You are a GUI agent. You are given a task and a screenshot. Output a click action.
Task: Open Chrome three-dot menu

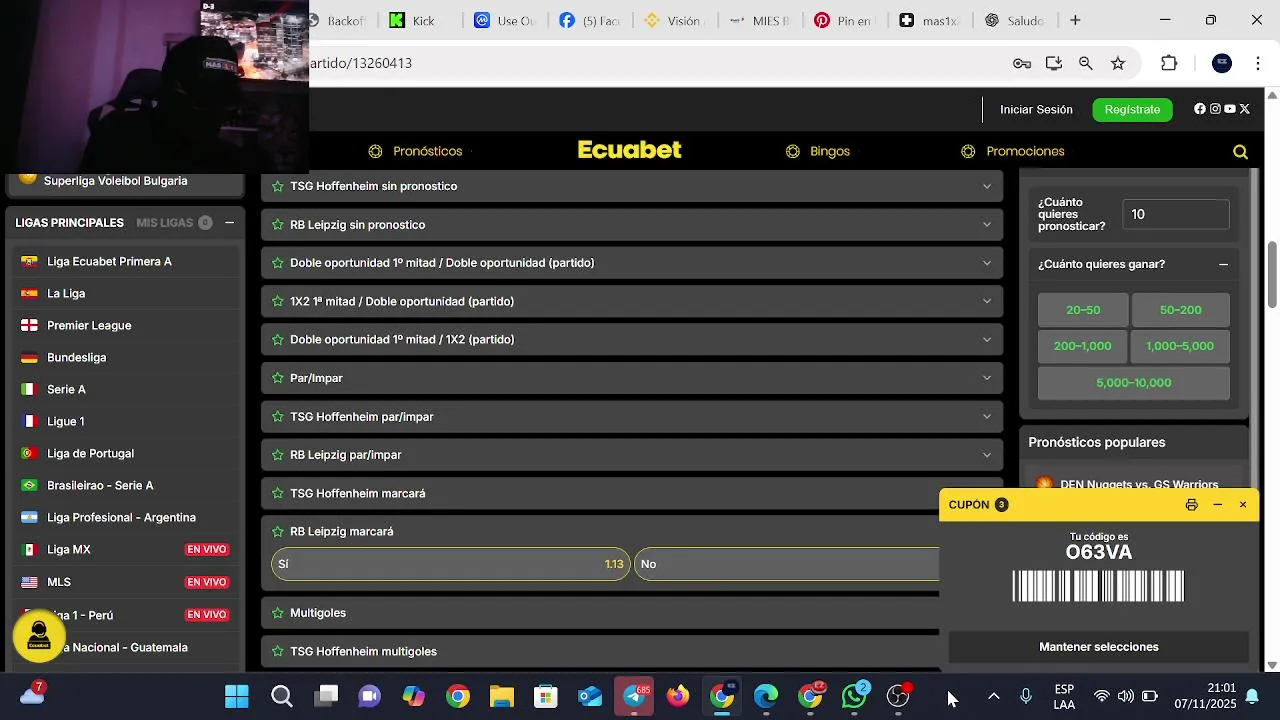[1257, 63]
